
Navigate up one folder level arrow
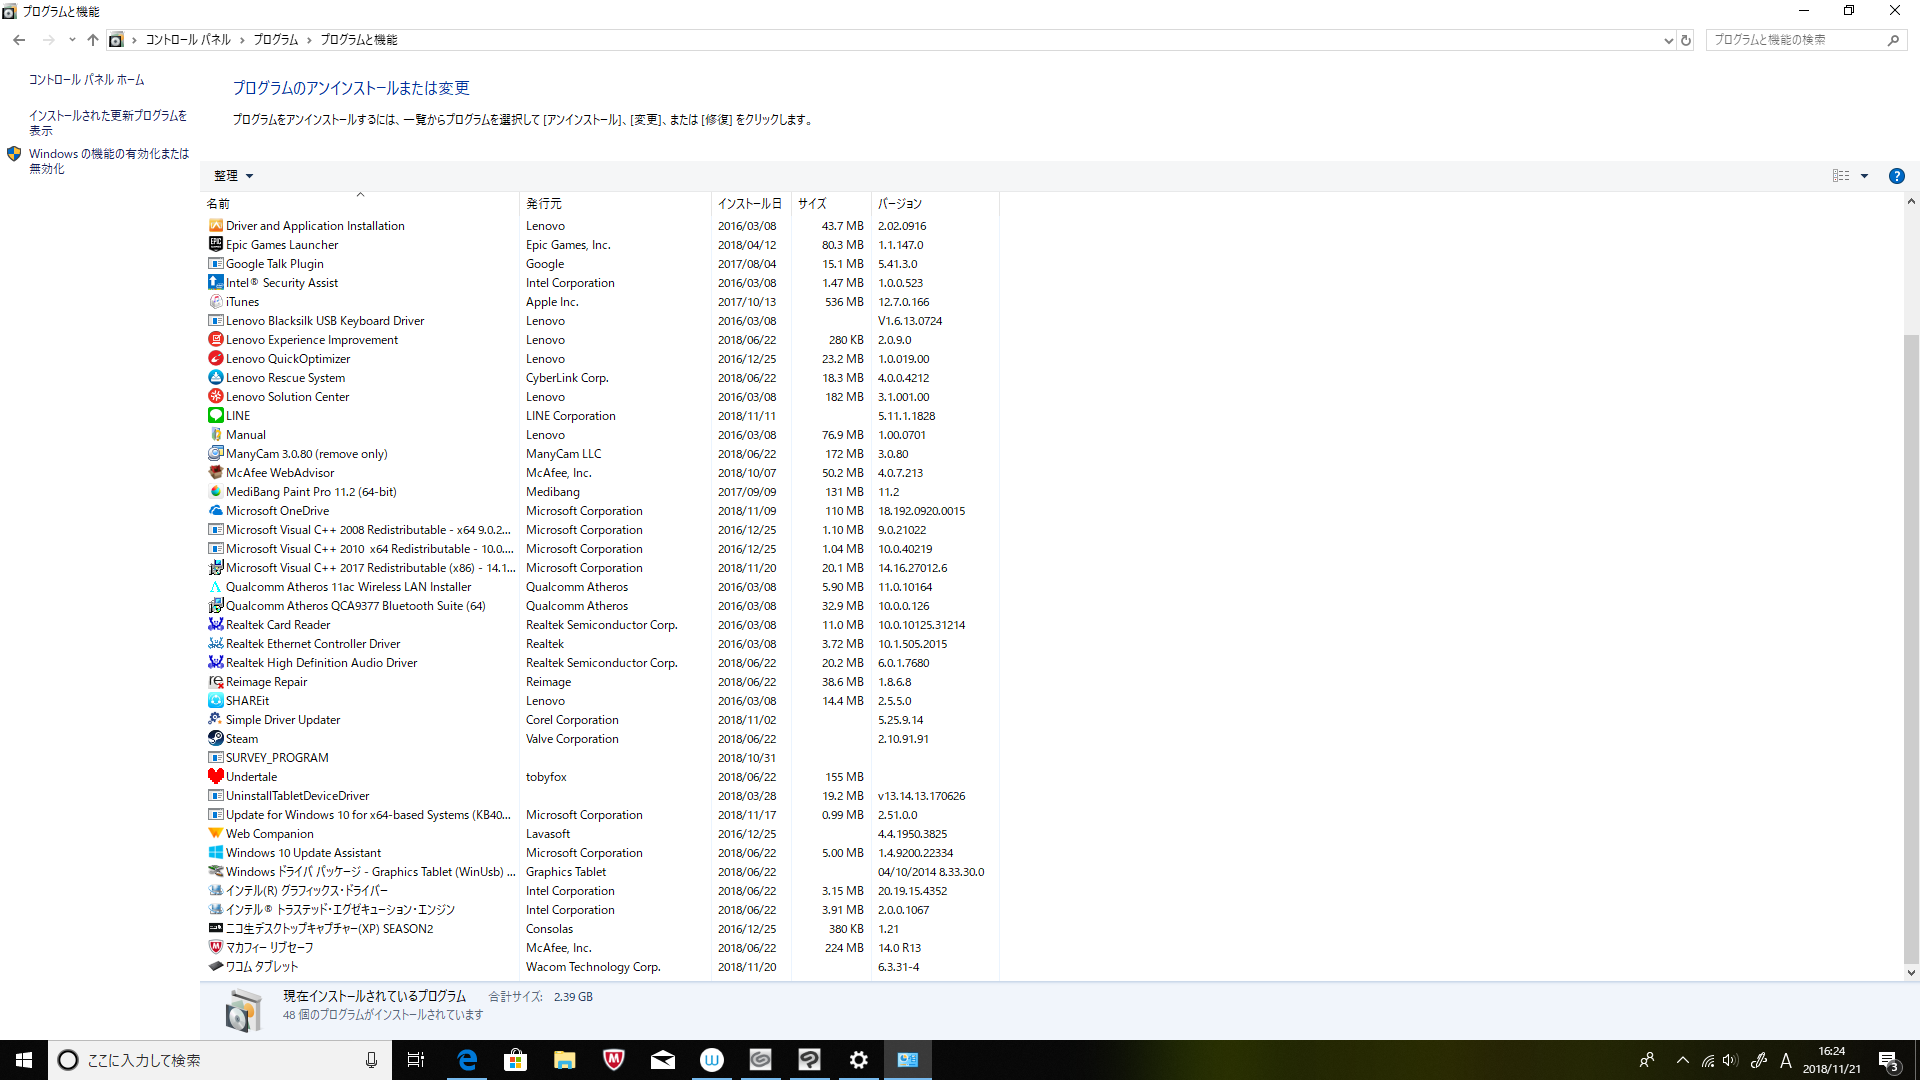92,40
